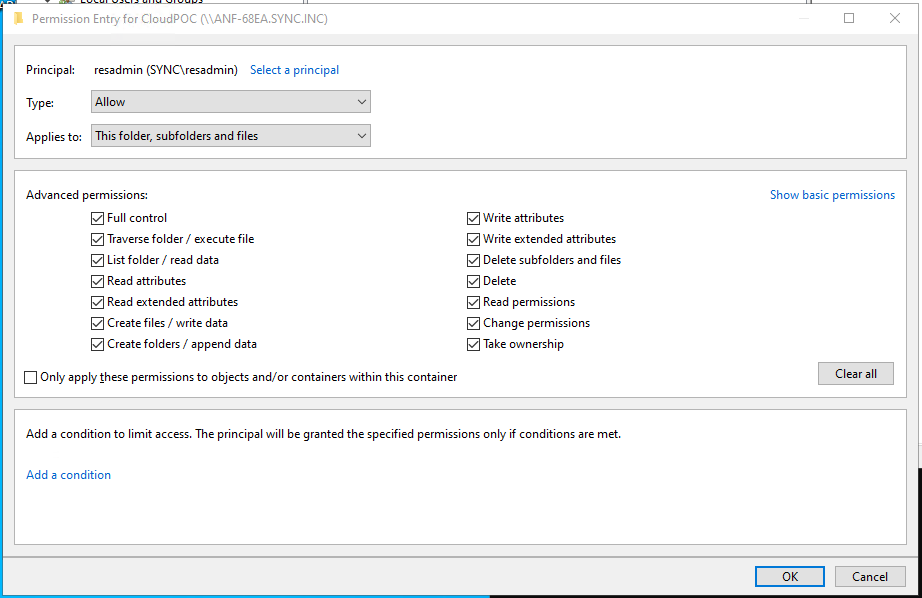Screen dimensions: 922x598
Task: Toggle Traverse folder / execute file permission
Action: coord(97,239)
